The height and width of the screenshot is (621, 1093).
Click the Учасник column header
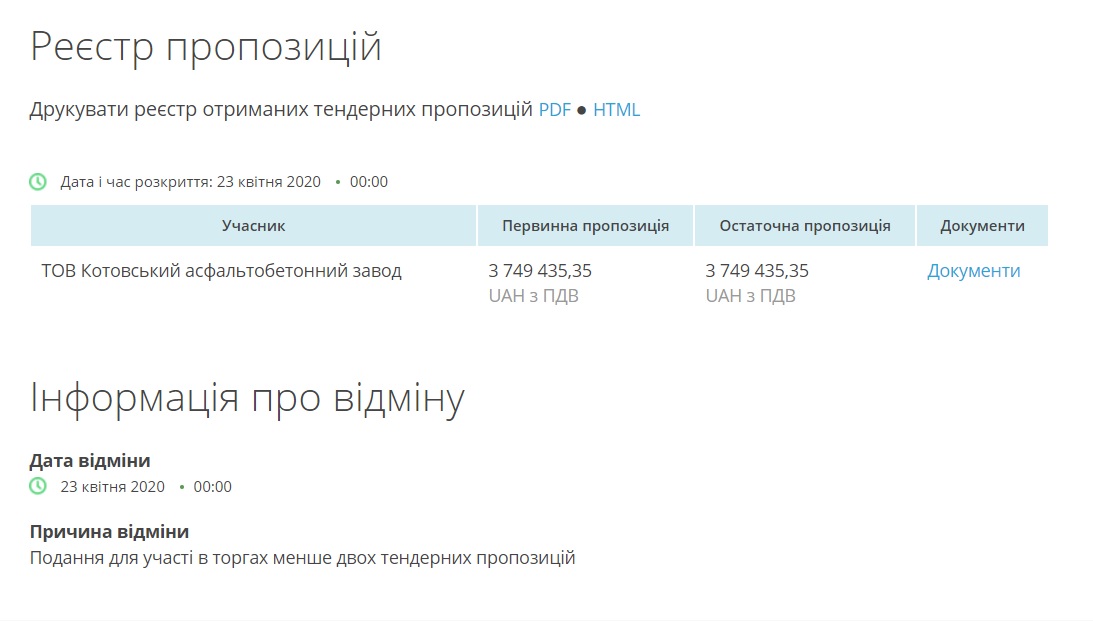253,226
